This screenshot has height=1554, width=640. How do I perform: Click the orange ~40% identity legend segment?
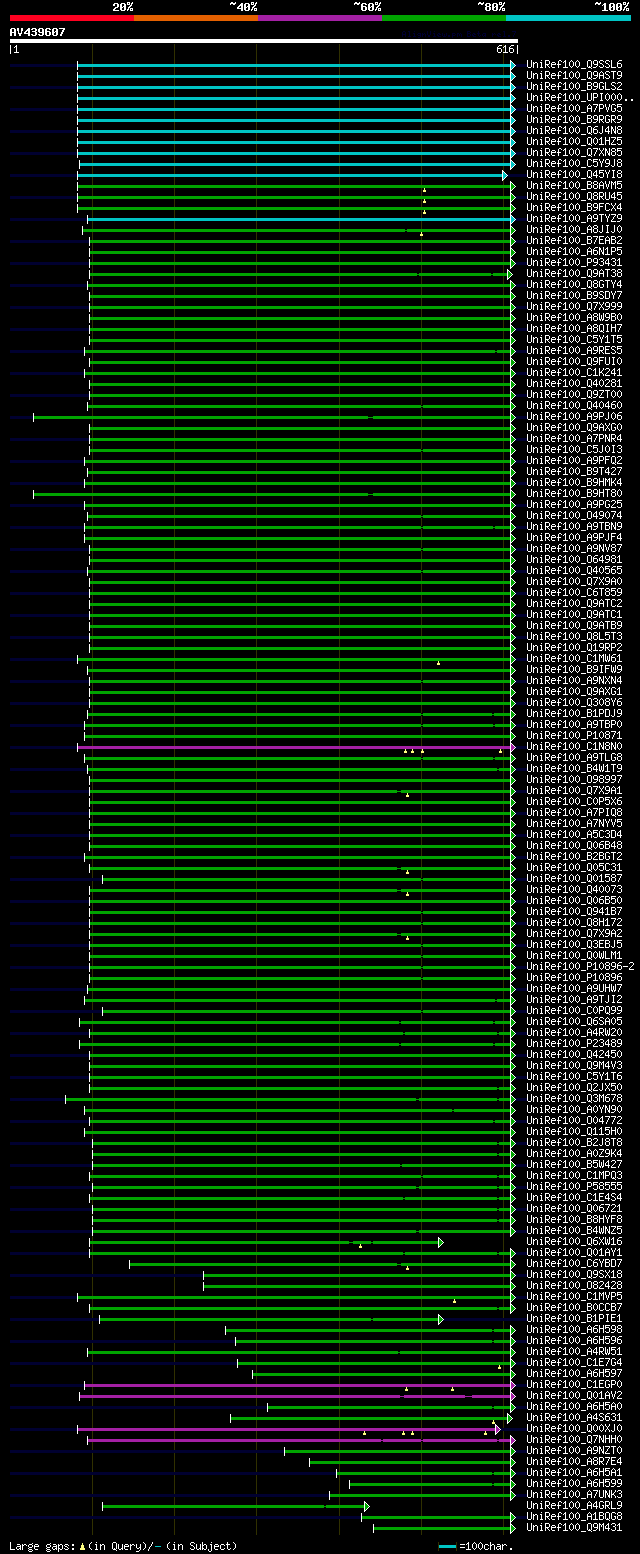[x=195, y=18]
